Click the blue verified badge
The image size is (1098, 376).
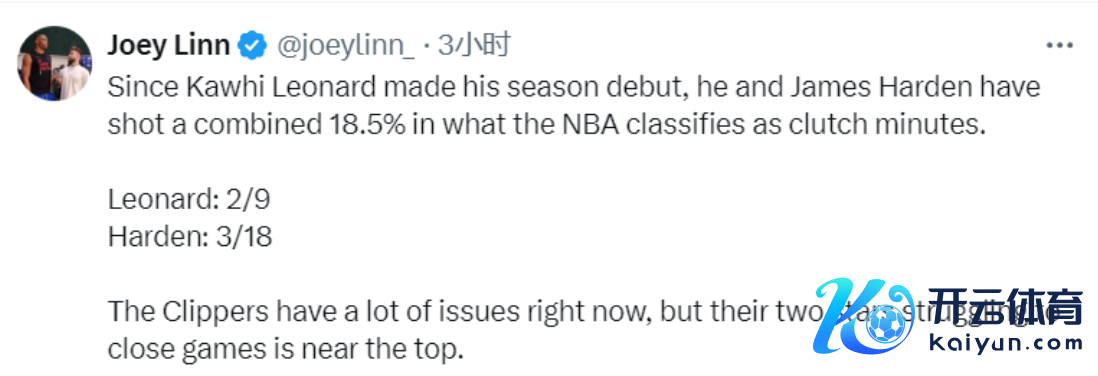coord(252,46)
